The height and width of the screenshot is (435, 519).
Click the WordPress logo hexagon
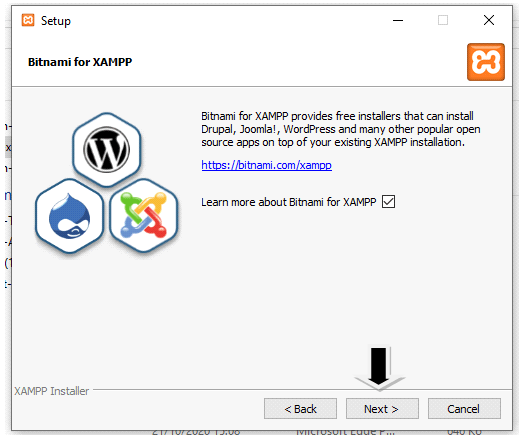[x=107, y=150]
